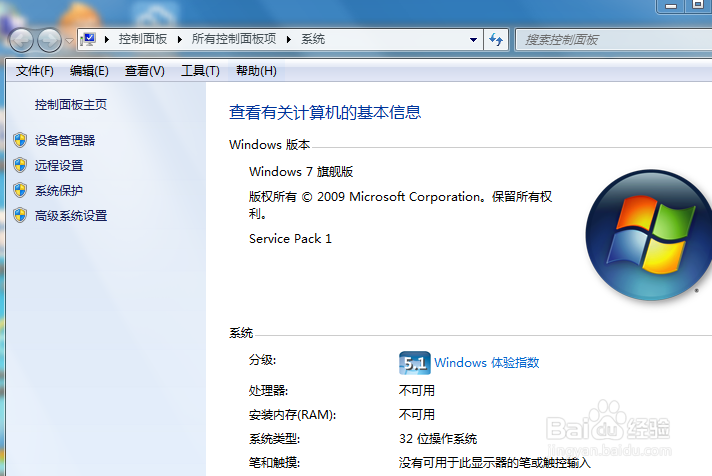Click the Windows 7 logo orb
Viewport: 712px width, 476px height.
pyautogui.click(x=650, y=235)
